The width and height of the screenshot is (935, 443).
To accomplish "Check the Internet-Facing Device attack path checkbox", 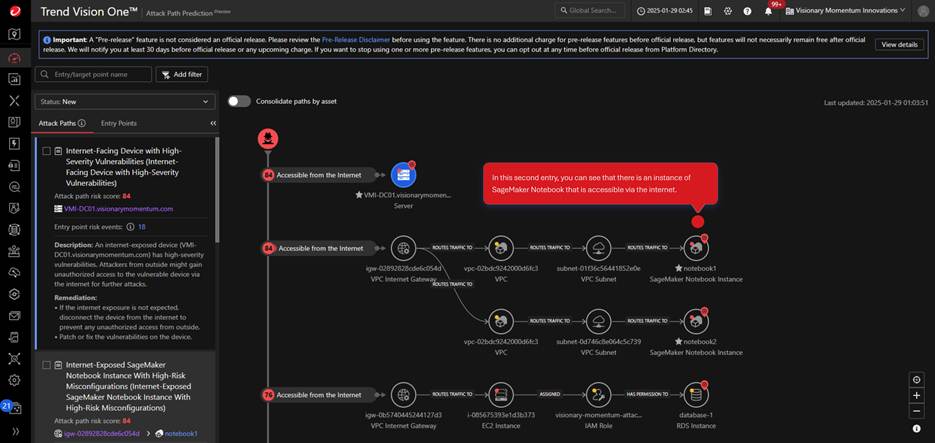I will [x=47, y=151].
